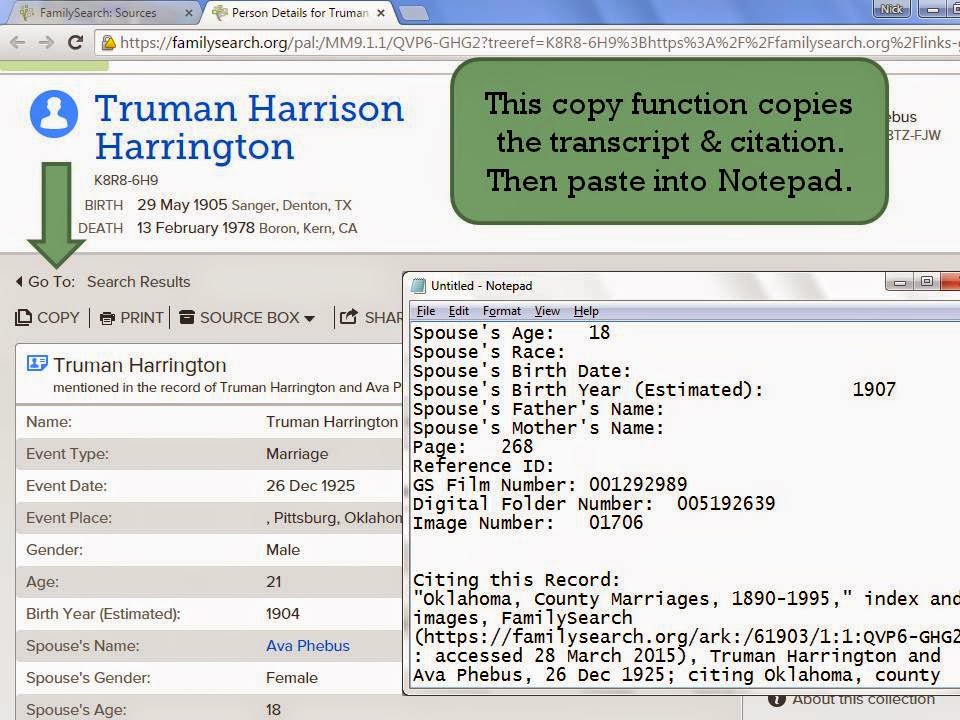Open Notepad File menu
Screen dimensions: 960x720
click(x=426, y=311)
